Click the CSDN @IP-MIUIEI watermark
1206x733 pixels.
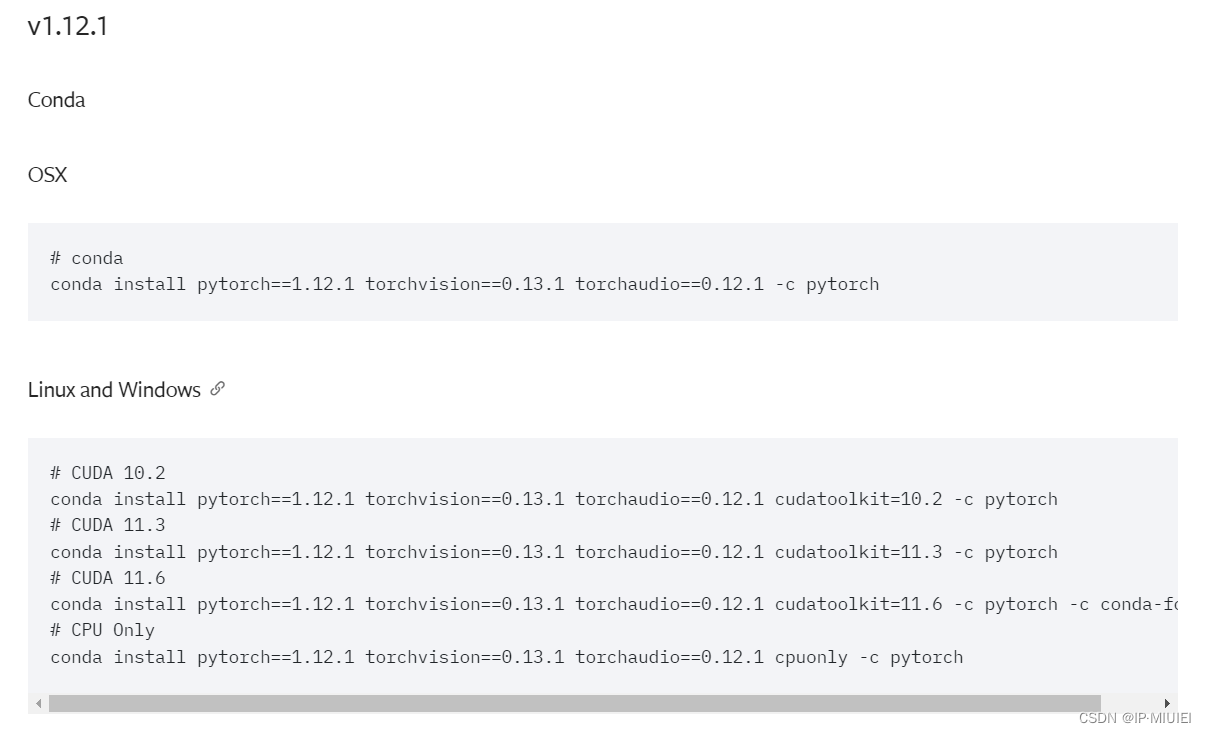1135,718
